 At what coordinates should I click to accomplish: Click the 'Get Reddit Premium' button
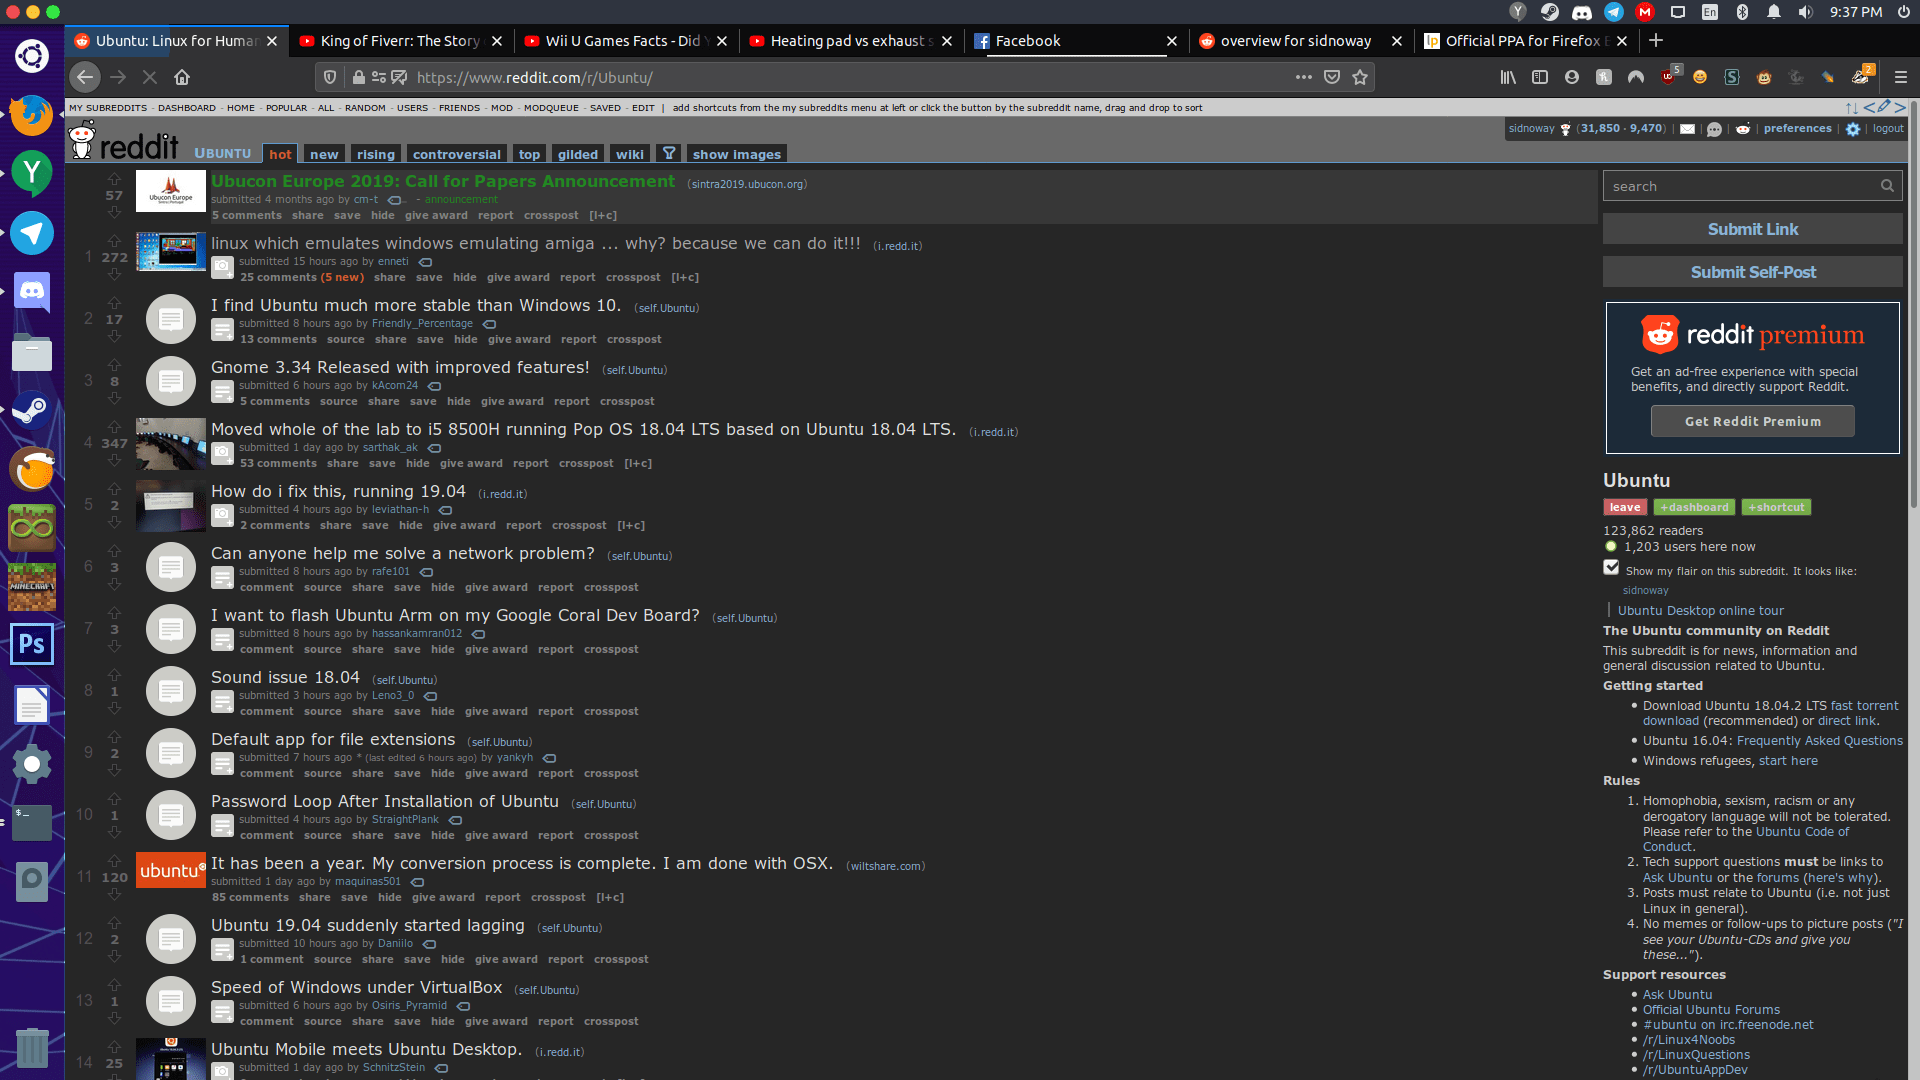click(x=1752, y=421)
